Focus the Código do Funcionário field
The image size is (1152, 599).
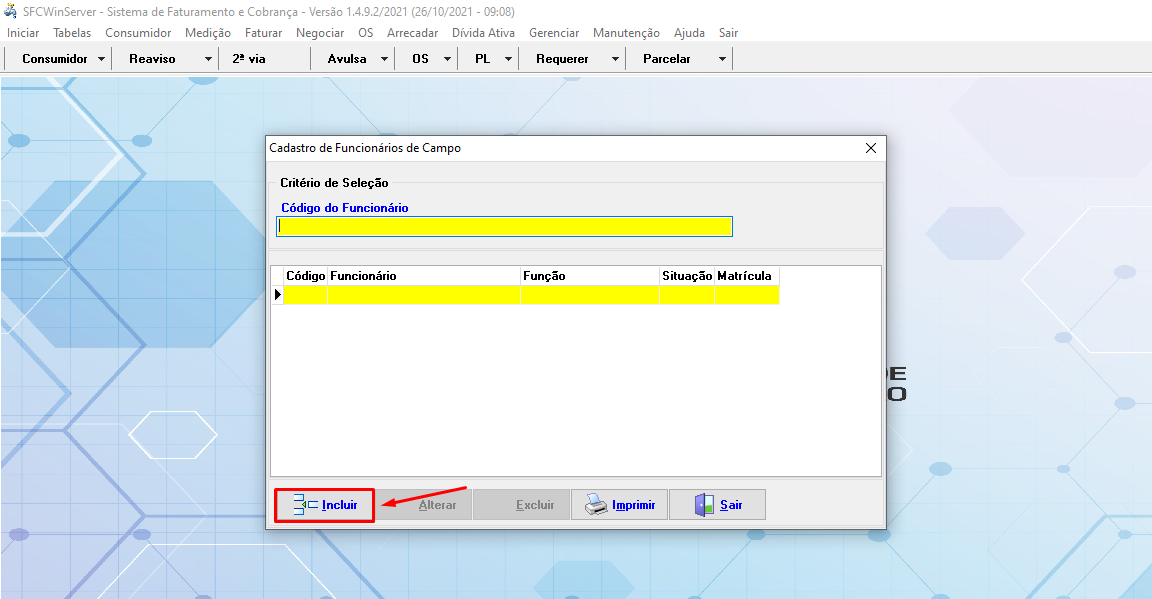[x=505, y=227]
